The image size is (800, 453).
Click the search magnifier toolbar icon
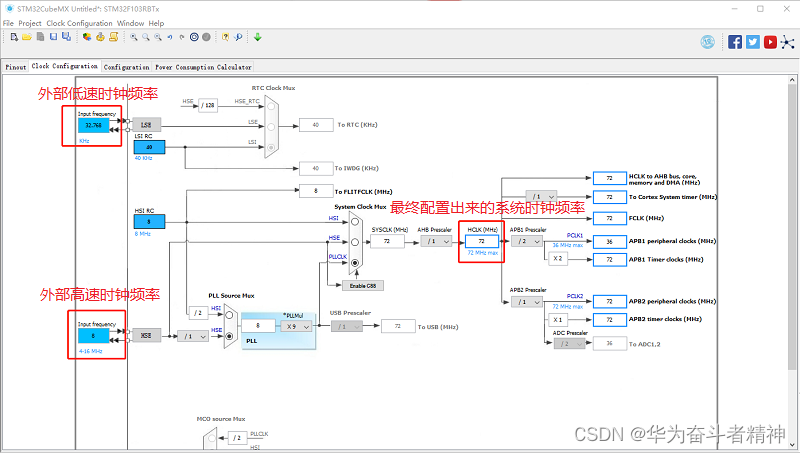coord(238,37)
